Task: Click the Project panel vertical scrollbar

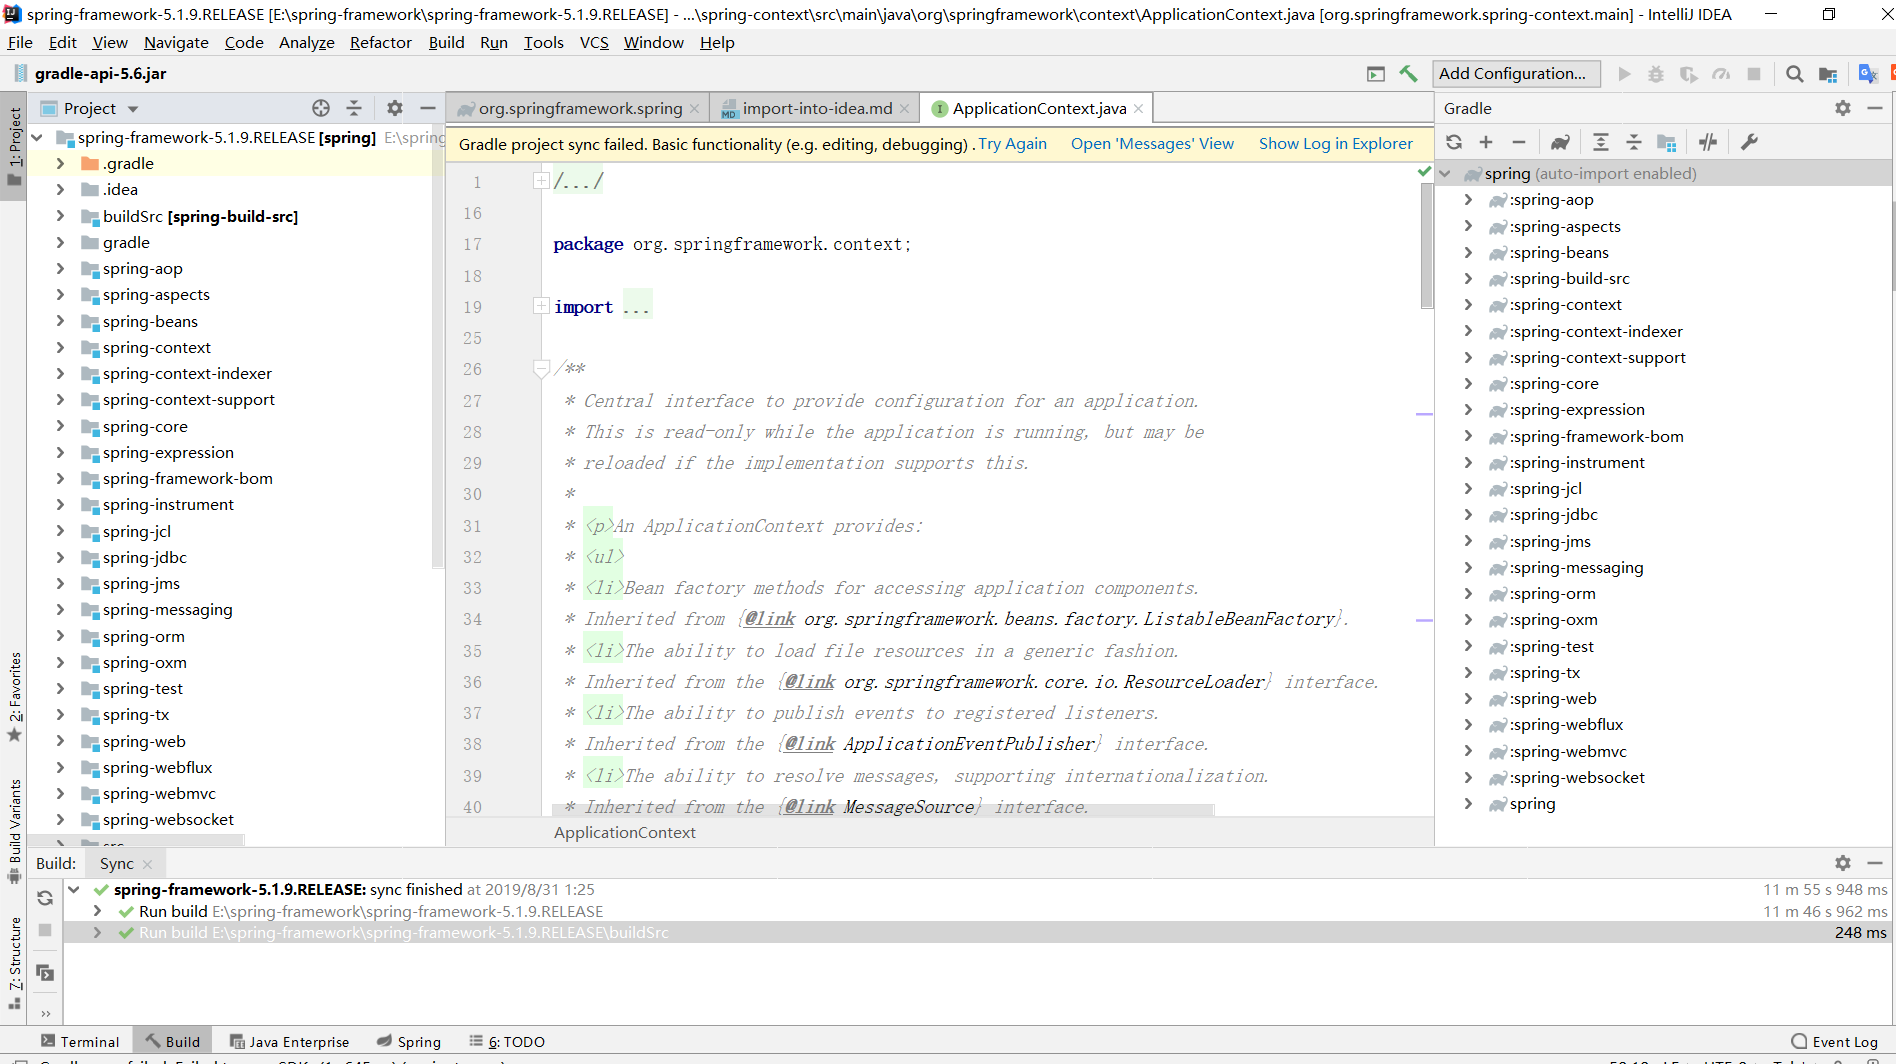Action: tap(437, 360)
